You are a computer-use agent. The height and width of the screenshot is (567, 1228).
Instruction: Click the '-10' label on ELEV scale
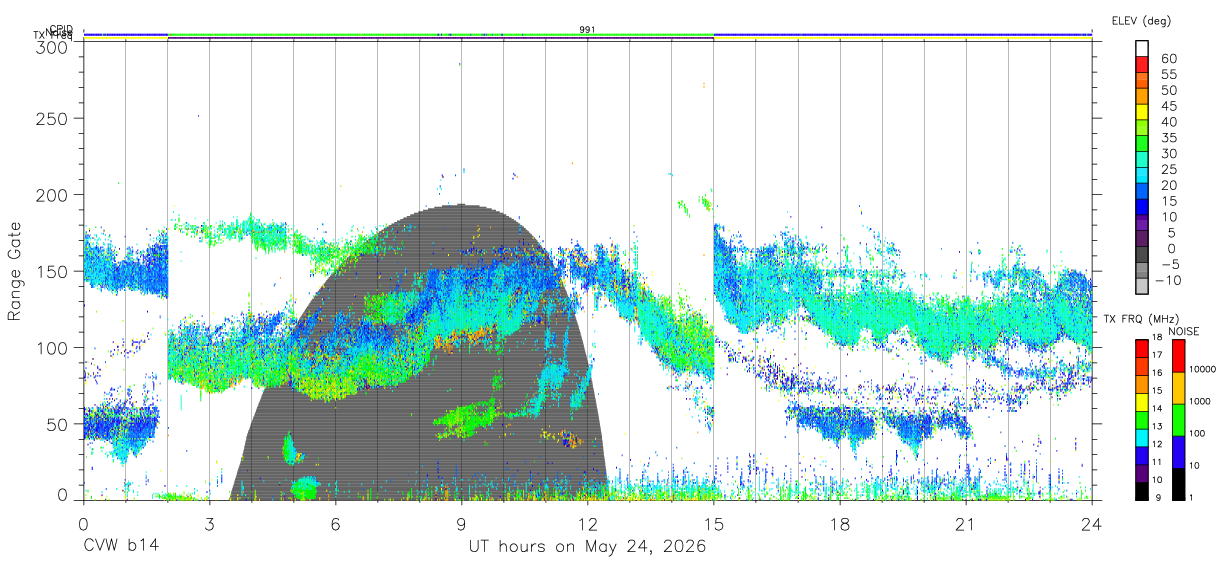point(1167,280)
